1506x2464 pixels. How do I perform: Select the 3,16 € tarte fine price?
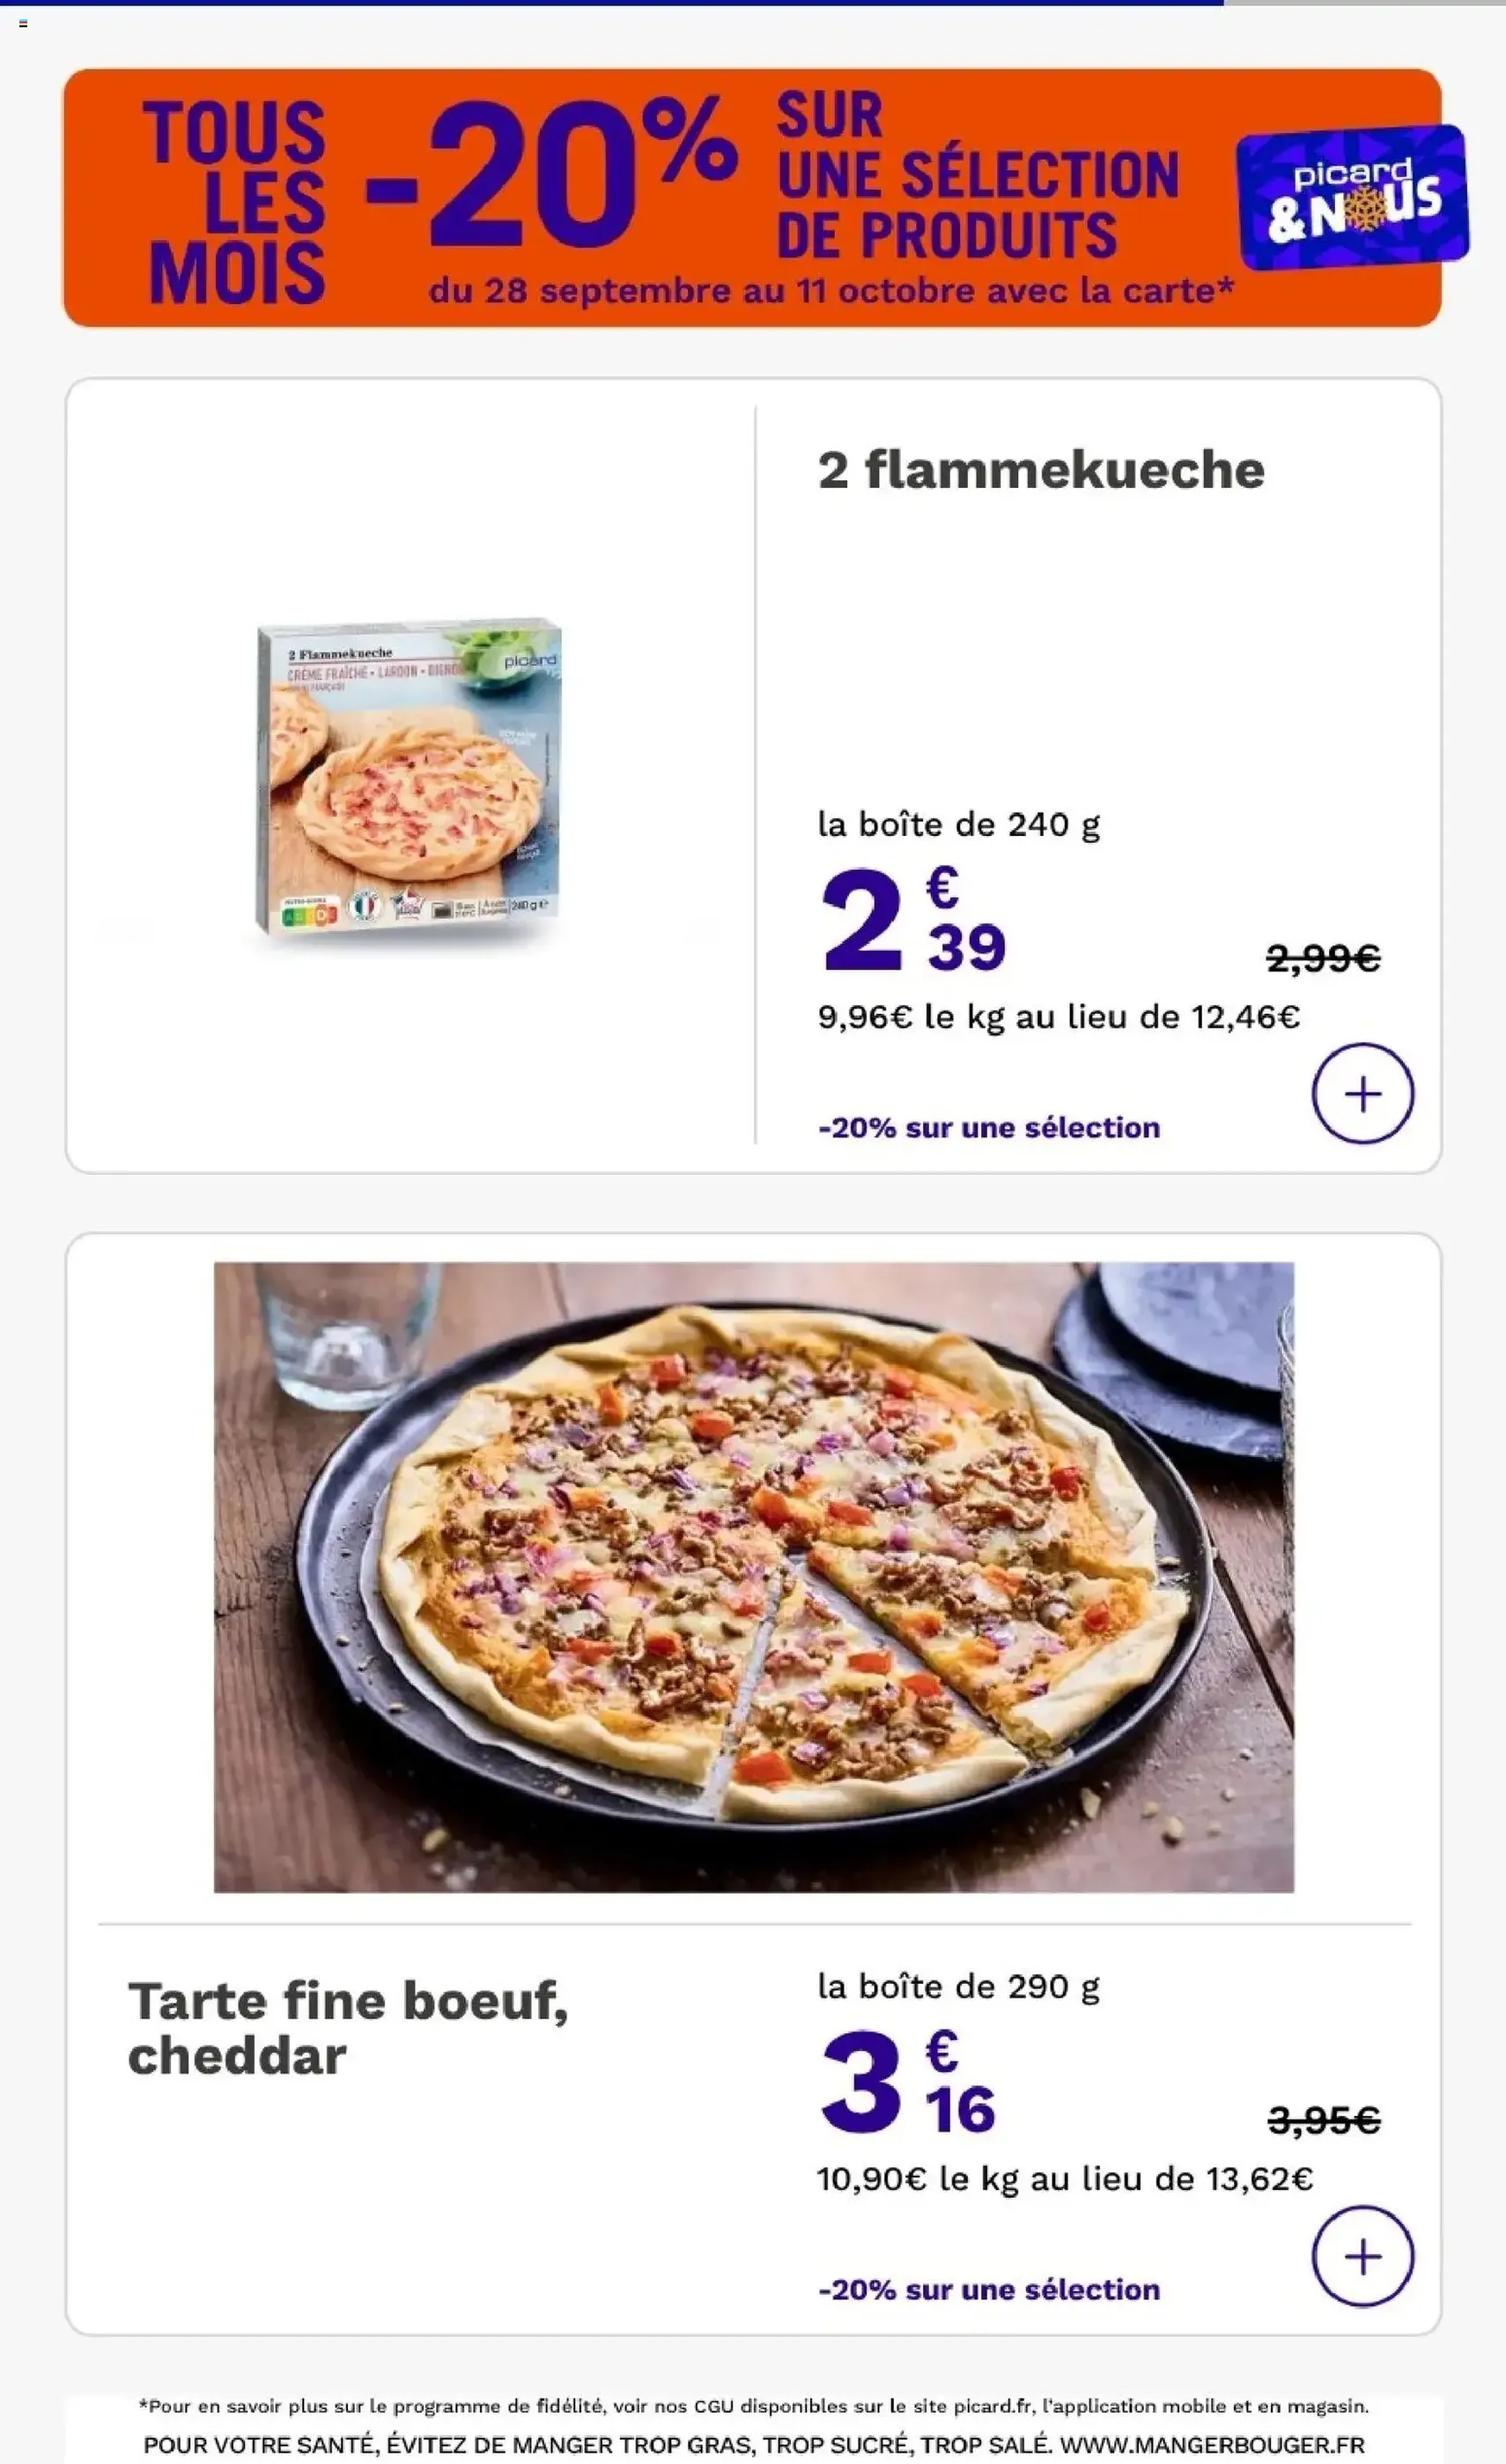tap(908, 2081)
